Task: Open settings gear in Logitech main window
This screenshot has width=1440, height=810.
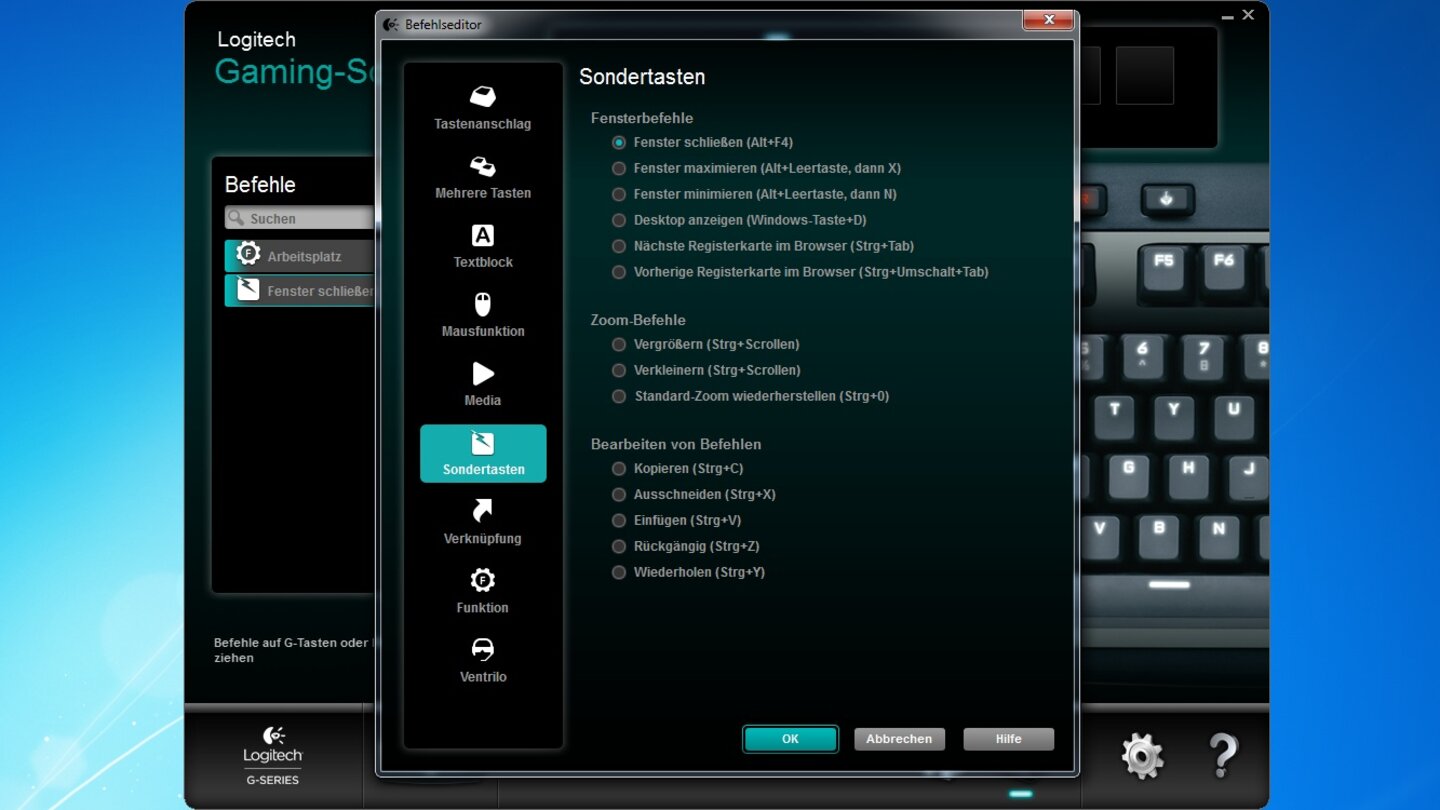Action: (x=1142, y=755)
